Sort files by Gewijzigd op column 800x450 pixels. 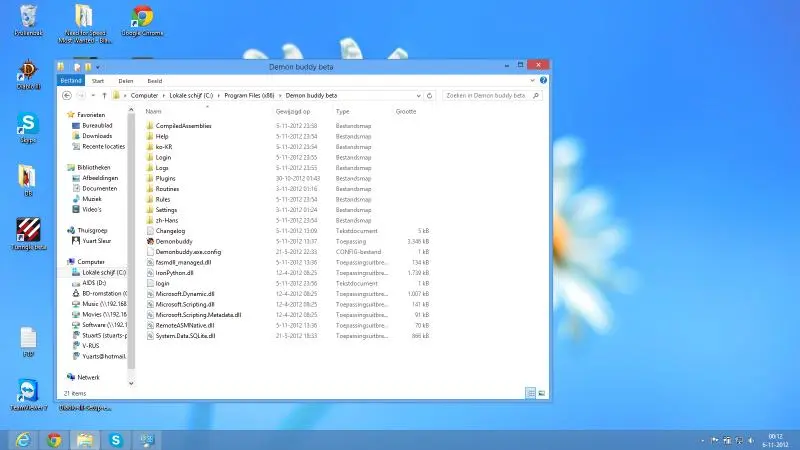coord(293,112)
